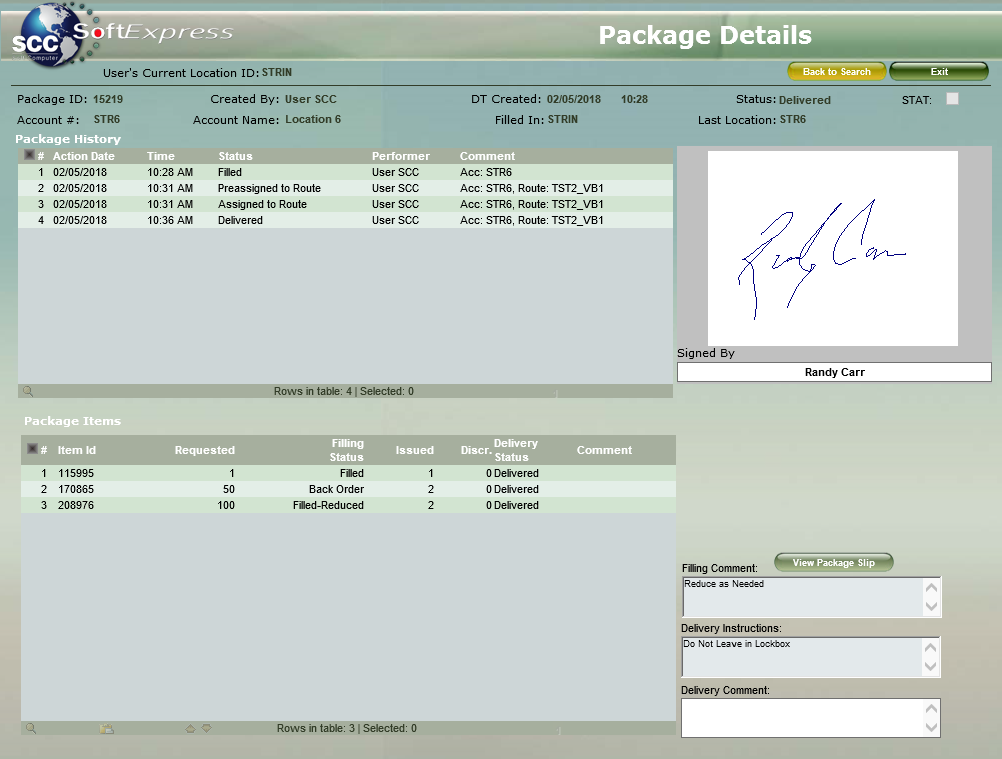
Task: Click inside the Delivery Comment text field
Action: (x=800, y=717)
